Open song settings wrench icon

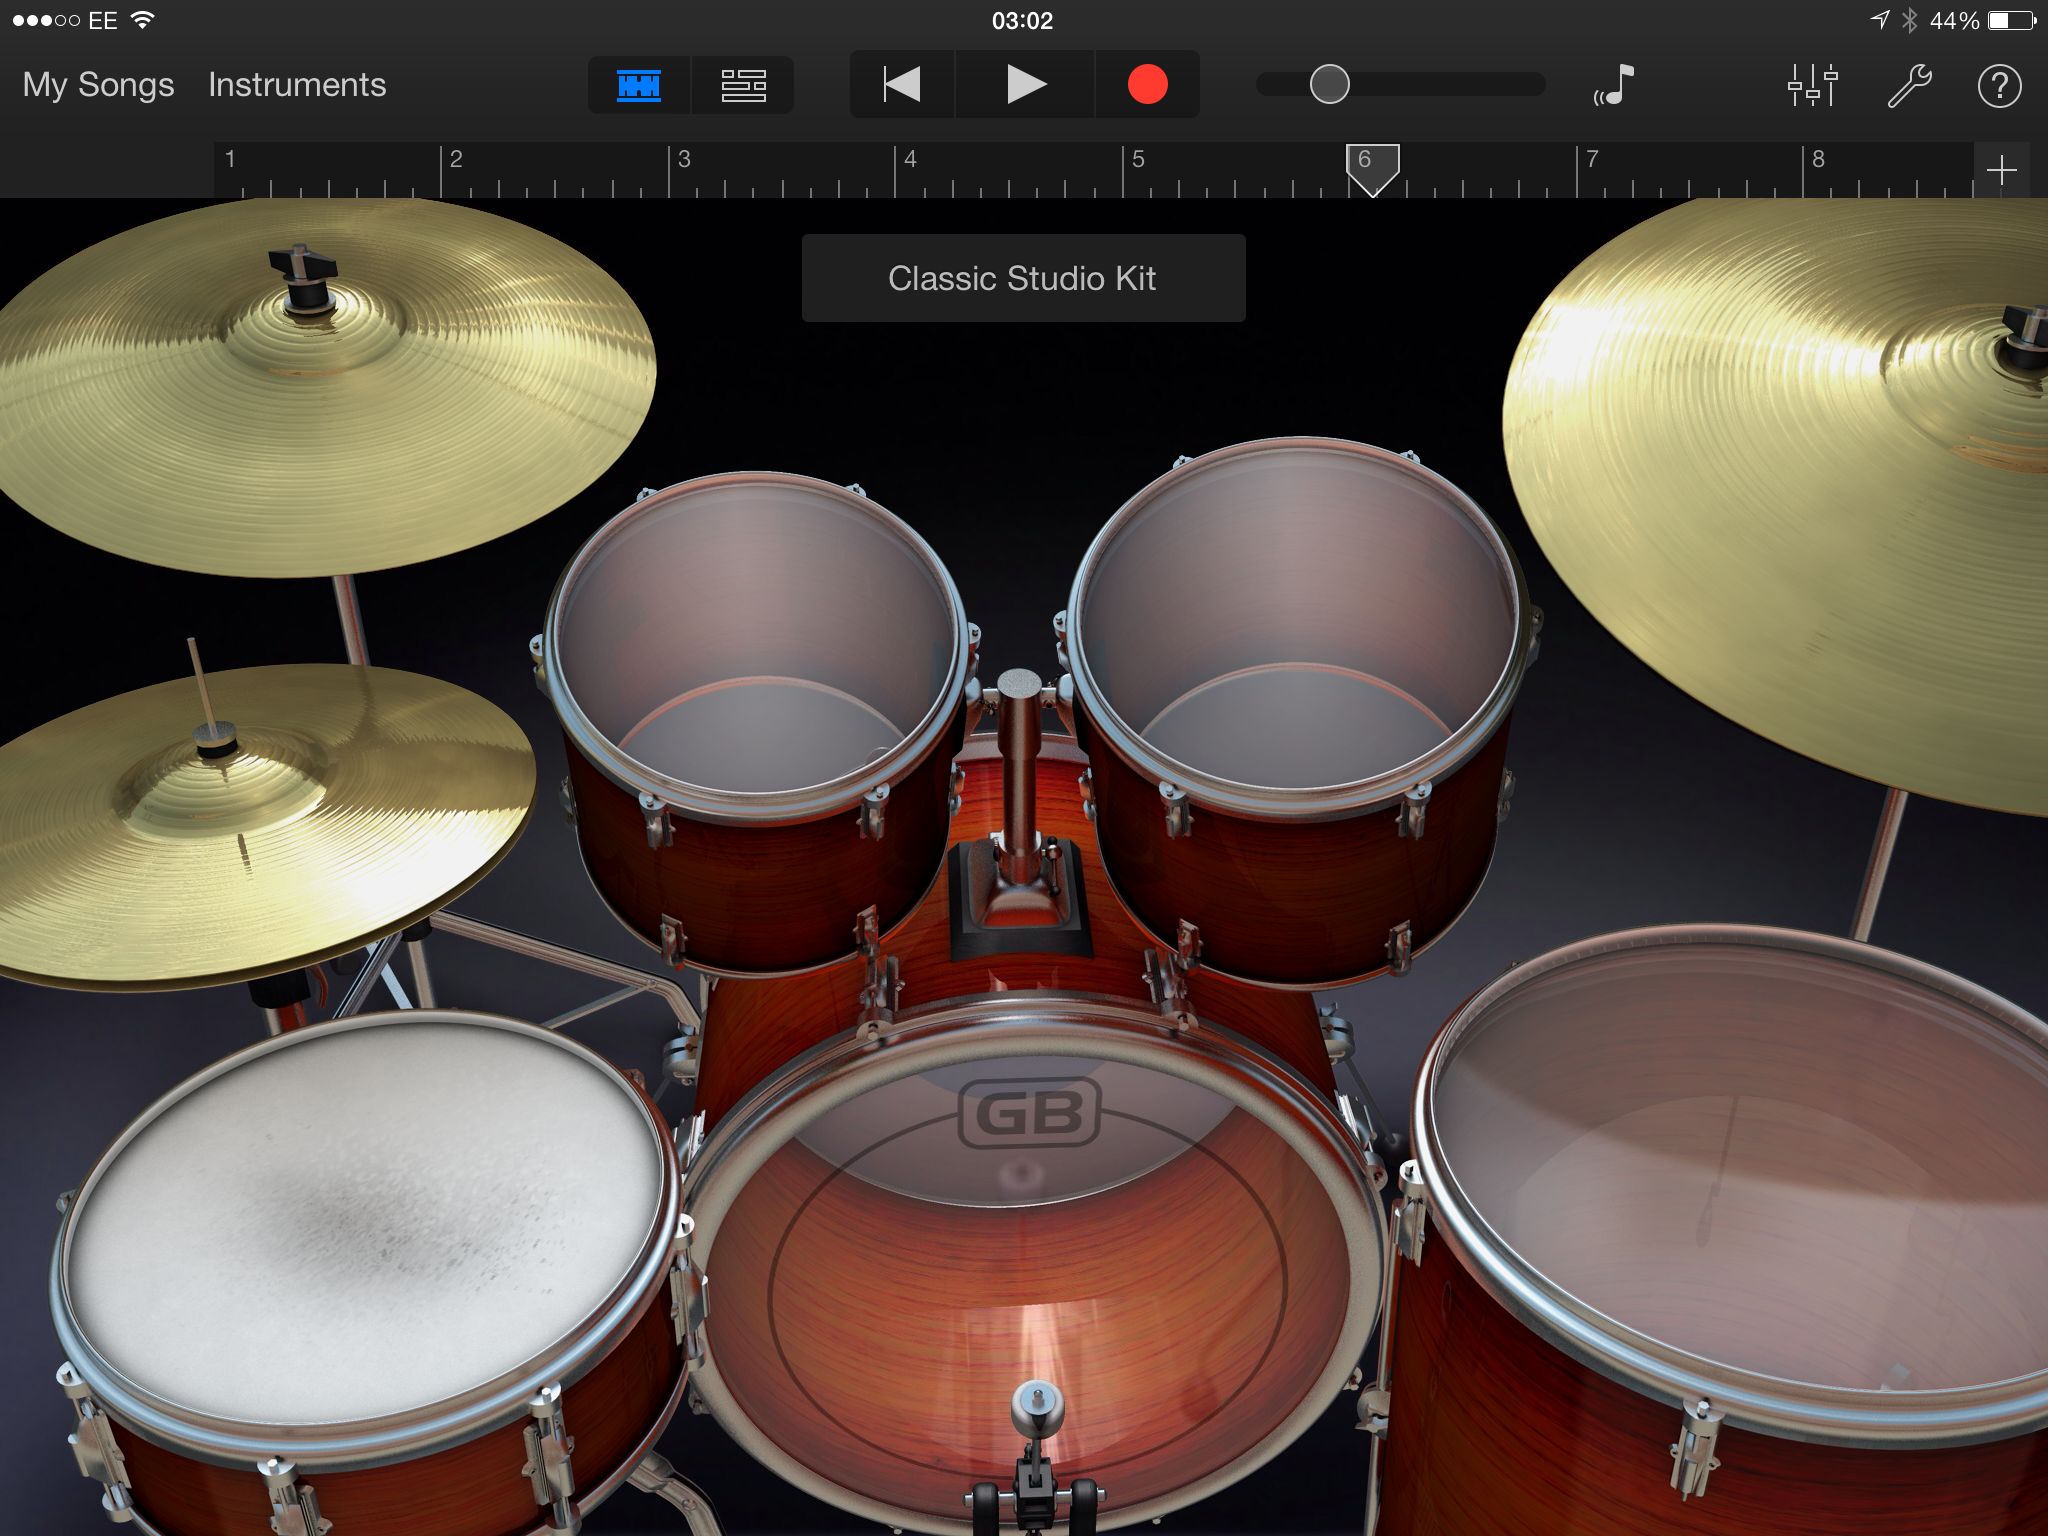coord(1908,85)
